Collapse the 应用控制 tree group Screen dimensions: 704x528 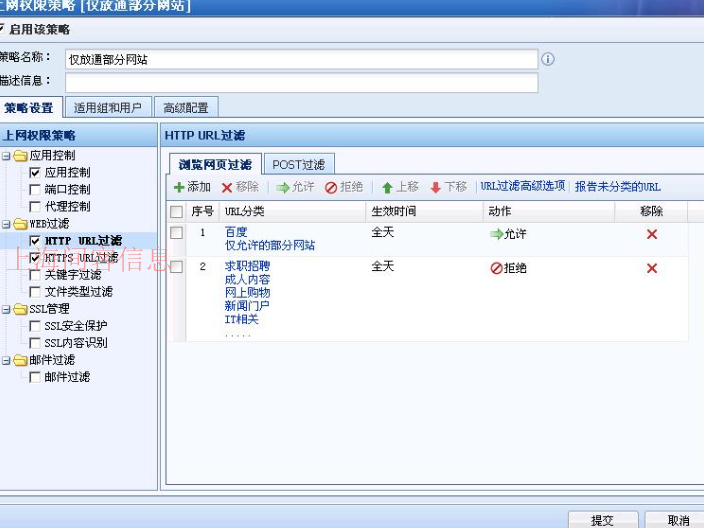click(6, 156)
